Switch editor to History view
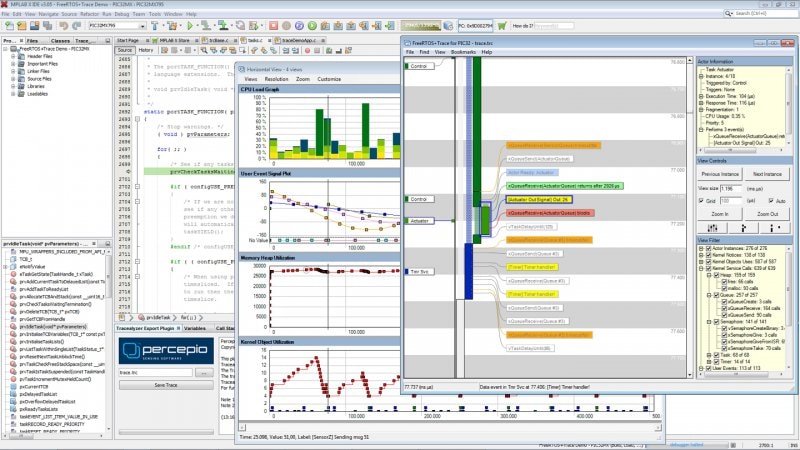Screen dimensions: 800x450 click(145, 50)
